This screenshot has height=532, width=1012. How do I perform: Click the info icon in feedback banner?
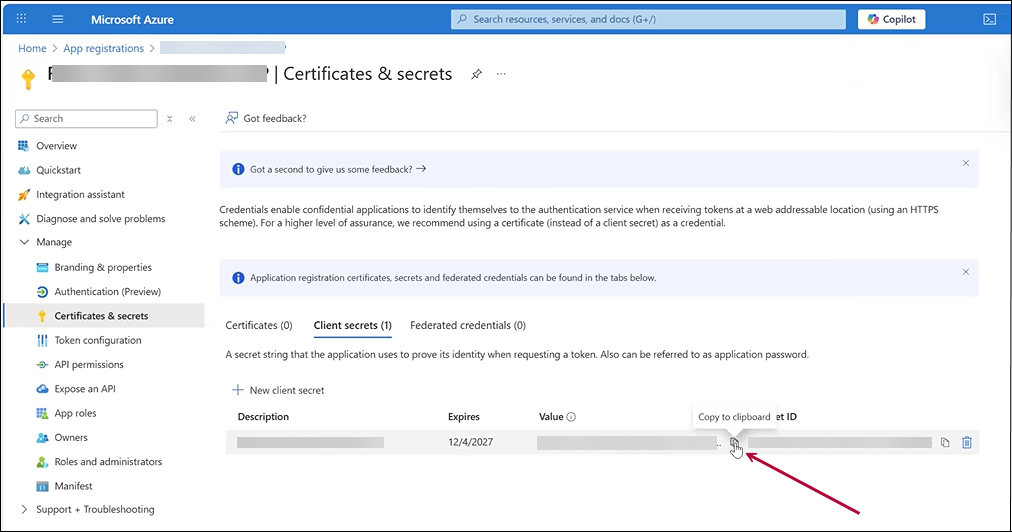coord(238,169)
